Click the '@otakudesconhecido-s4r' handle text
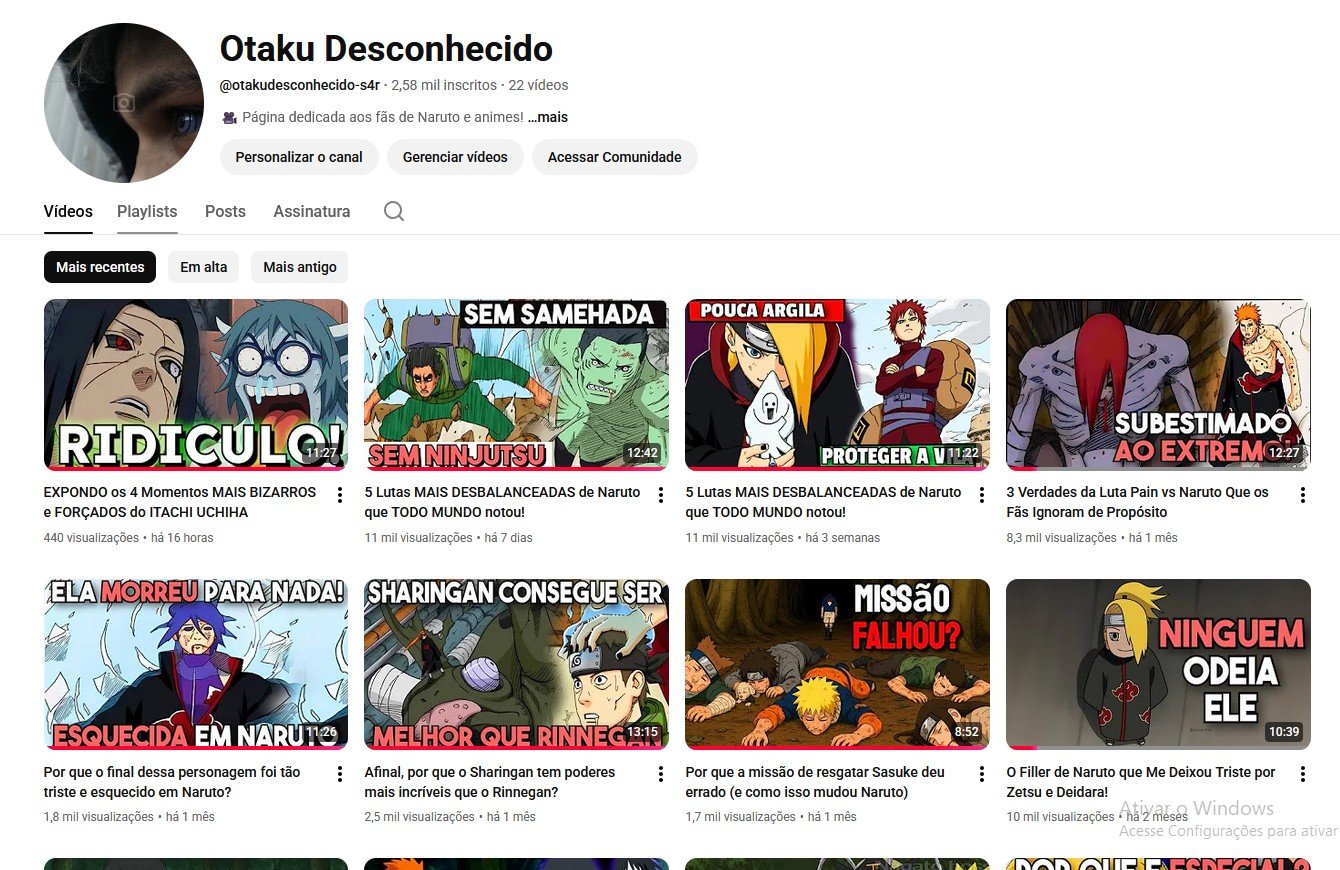This screenshot has height=870, width=1340. click(x=300, y=85)
